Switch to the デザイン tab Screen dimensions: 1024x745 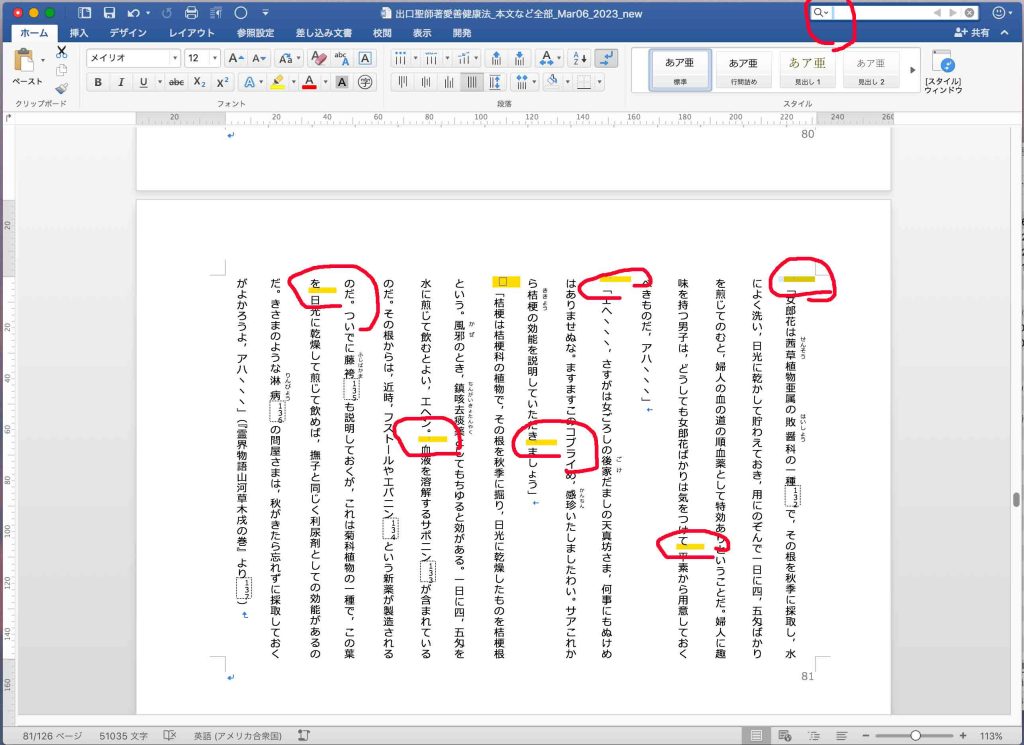(x=128, y=33)
